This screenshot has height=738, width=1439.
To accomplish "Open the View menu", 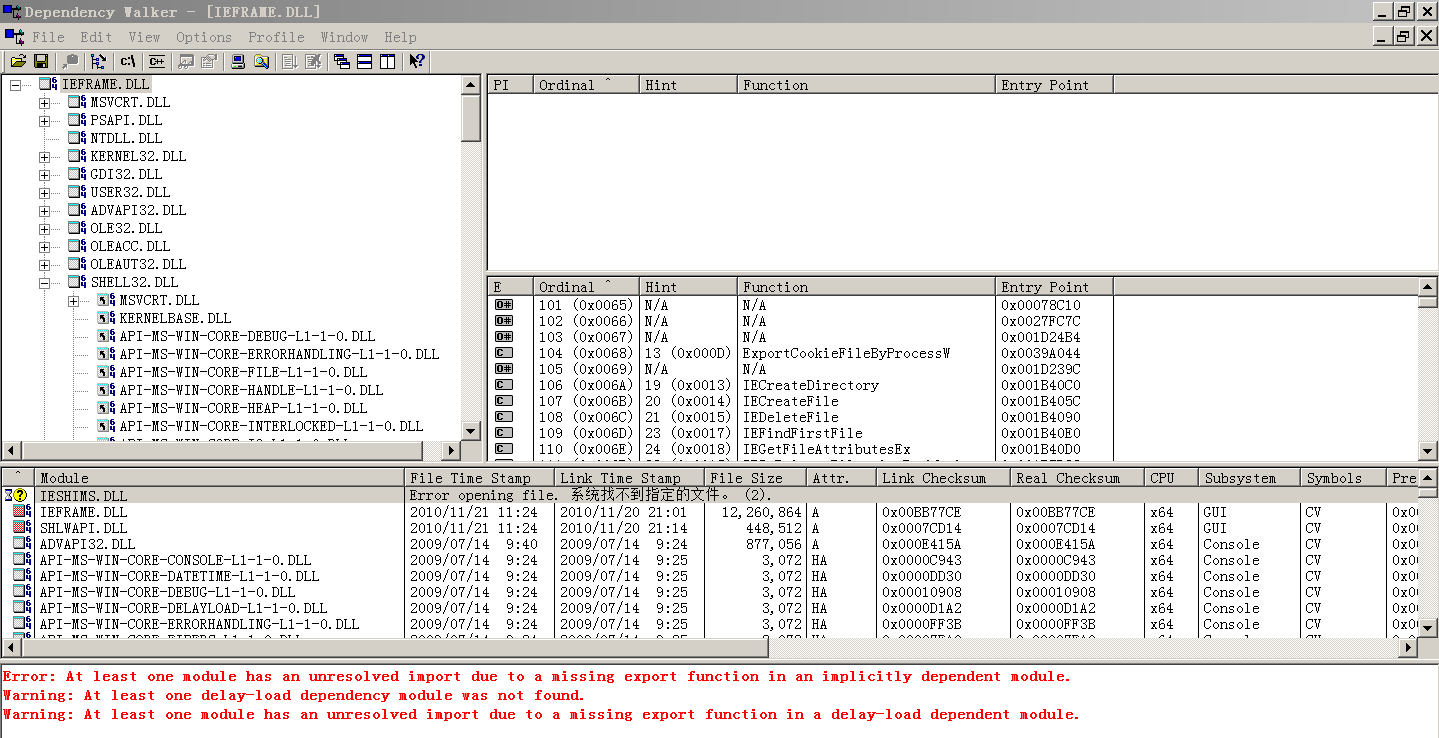I will coord(144,37).
